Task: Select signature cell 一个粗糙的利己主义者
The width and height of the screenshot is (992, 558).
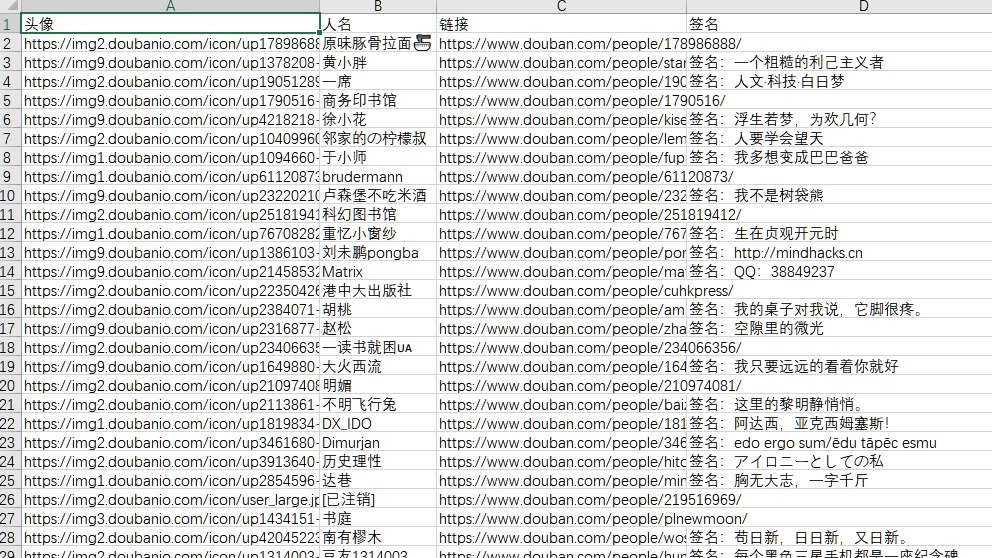Action: tap(839, 63)
